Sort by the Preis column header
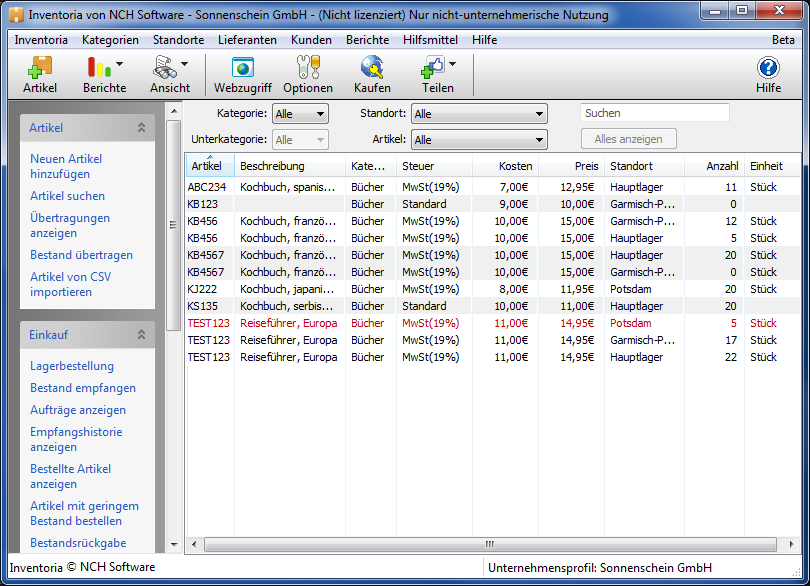Image resolution: width=810 pixels, height=586 pixels. click(571, 166)
